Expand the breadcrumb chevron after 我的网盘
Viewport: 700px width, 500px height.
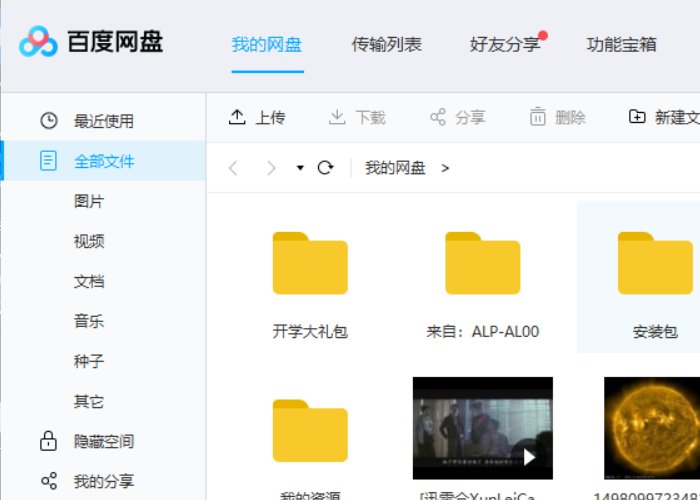[445, 168]
